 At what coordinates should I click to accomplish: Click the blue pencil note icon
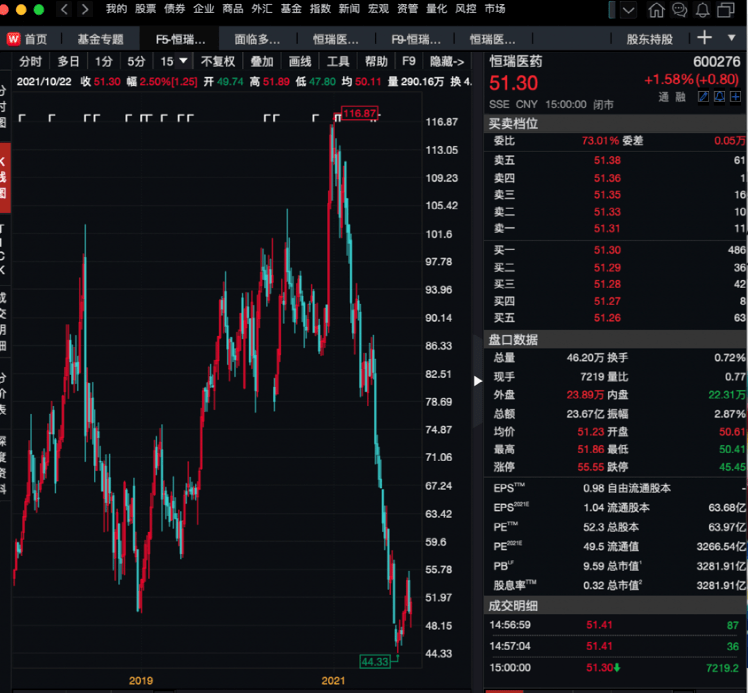click(x=703, y=97)
